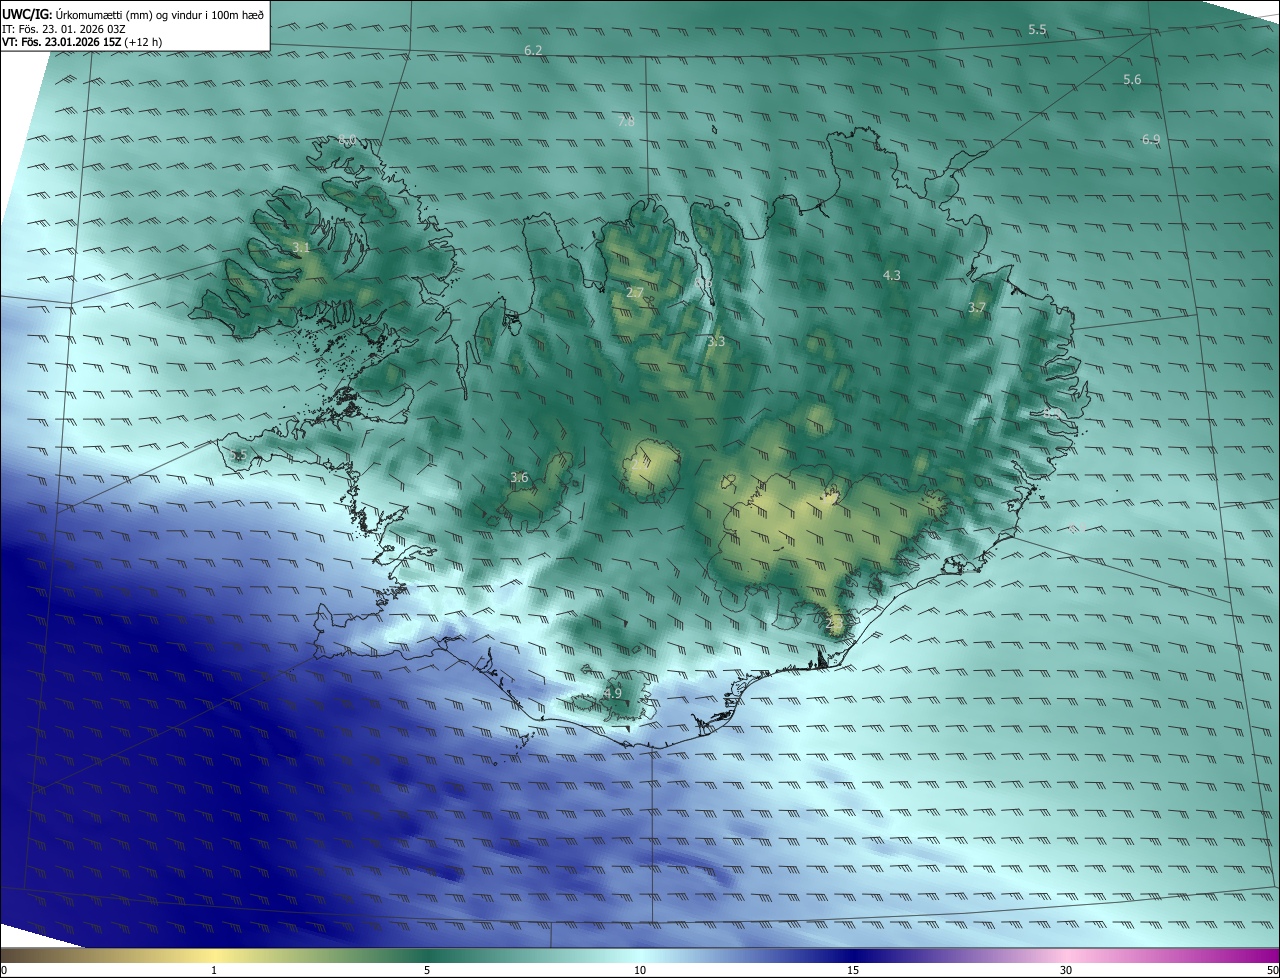Click the magenta end of color bar

click(x=1262, y=955)
